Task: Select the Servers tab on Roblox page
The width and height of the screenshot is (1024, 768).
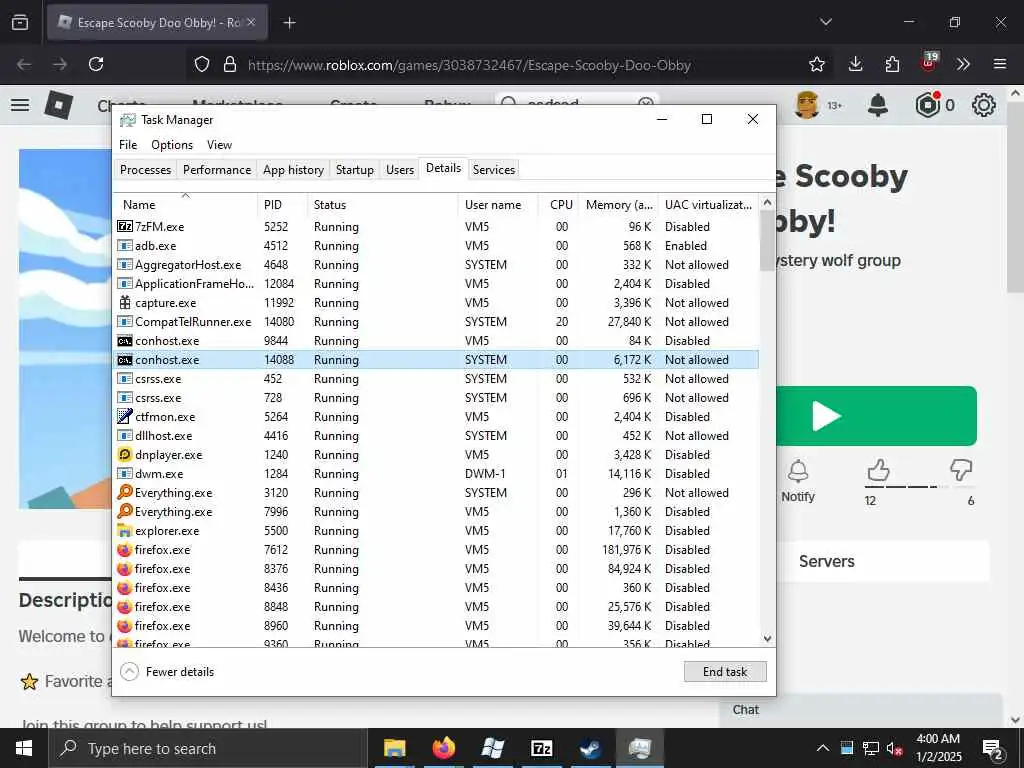Action: coord(826,561)
